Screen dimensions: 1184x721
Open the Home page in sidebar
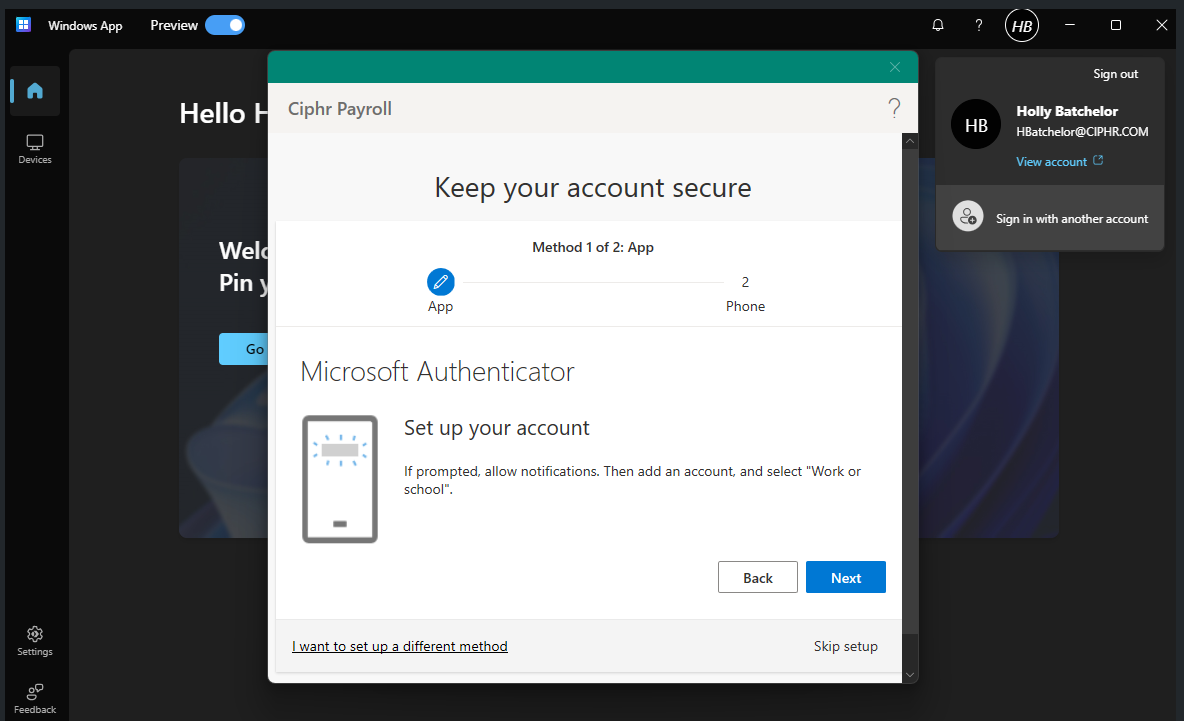35,91
